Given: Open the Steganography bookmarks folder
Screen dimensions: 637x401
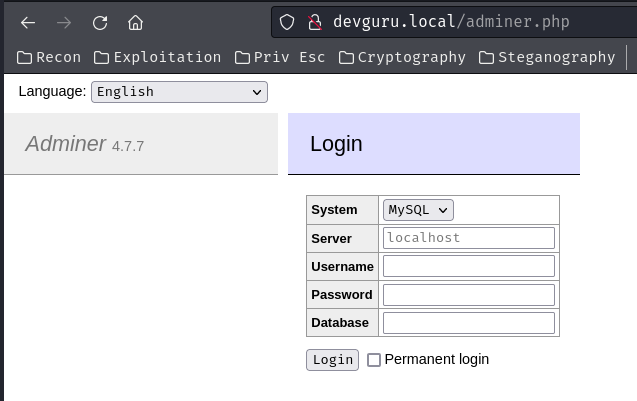Looking at the screenshot, I should tap(547, 57).
